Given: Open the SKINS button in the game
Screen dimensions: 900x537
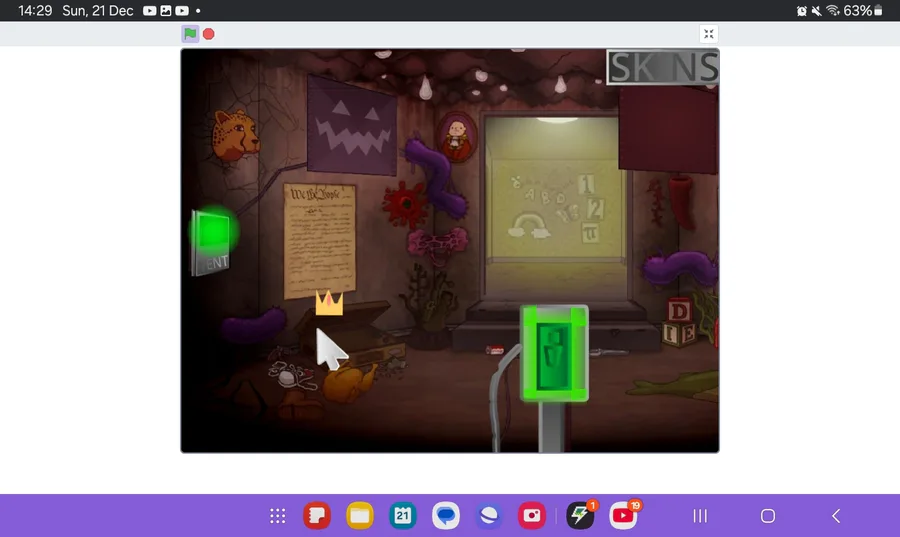Looking at the screenshot, I should [x=663, y=67].
